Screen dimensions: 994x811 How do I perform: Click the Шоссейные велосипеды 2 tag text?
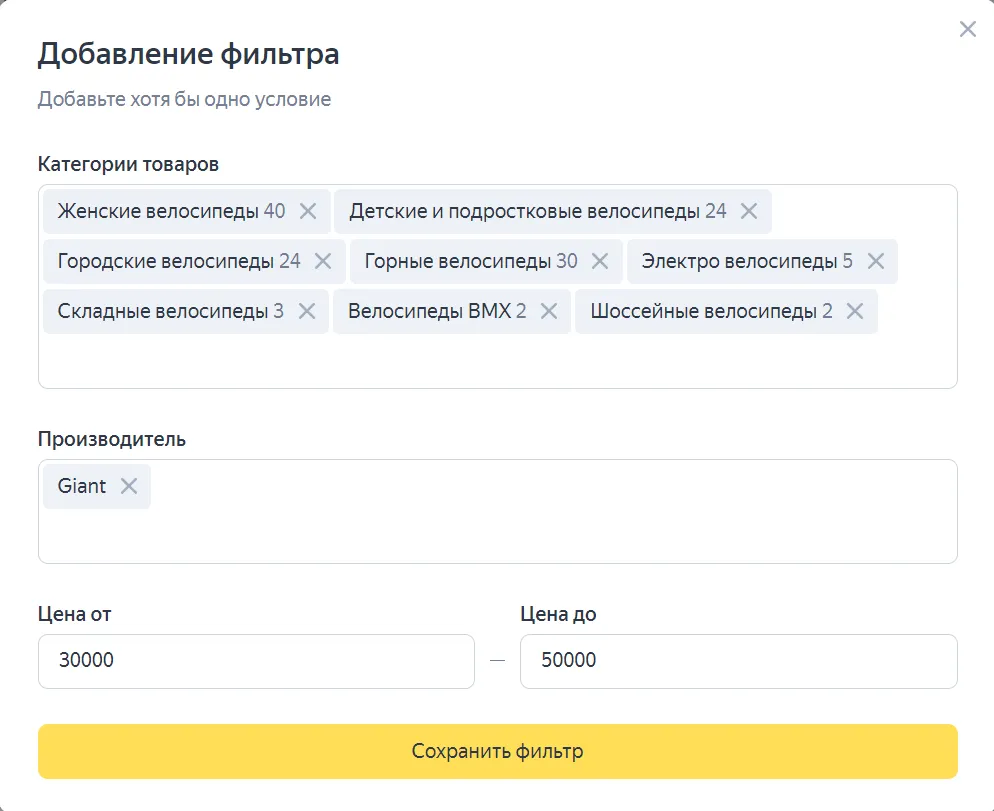point(711,311)
